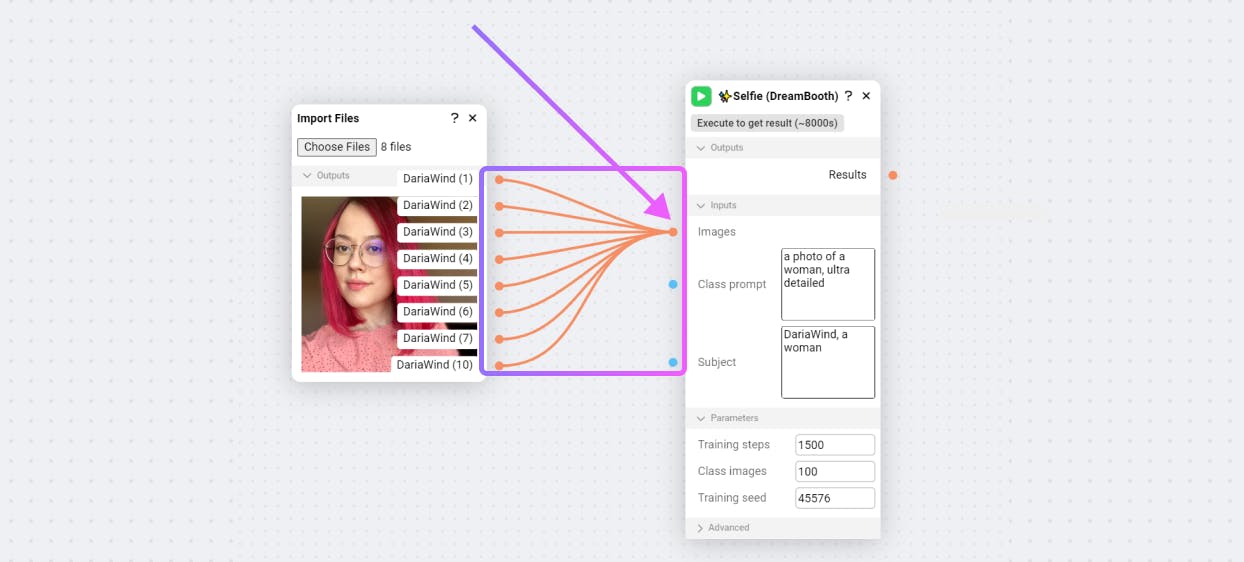Click the Training steps field

[835, 445]
